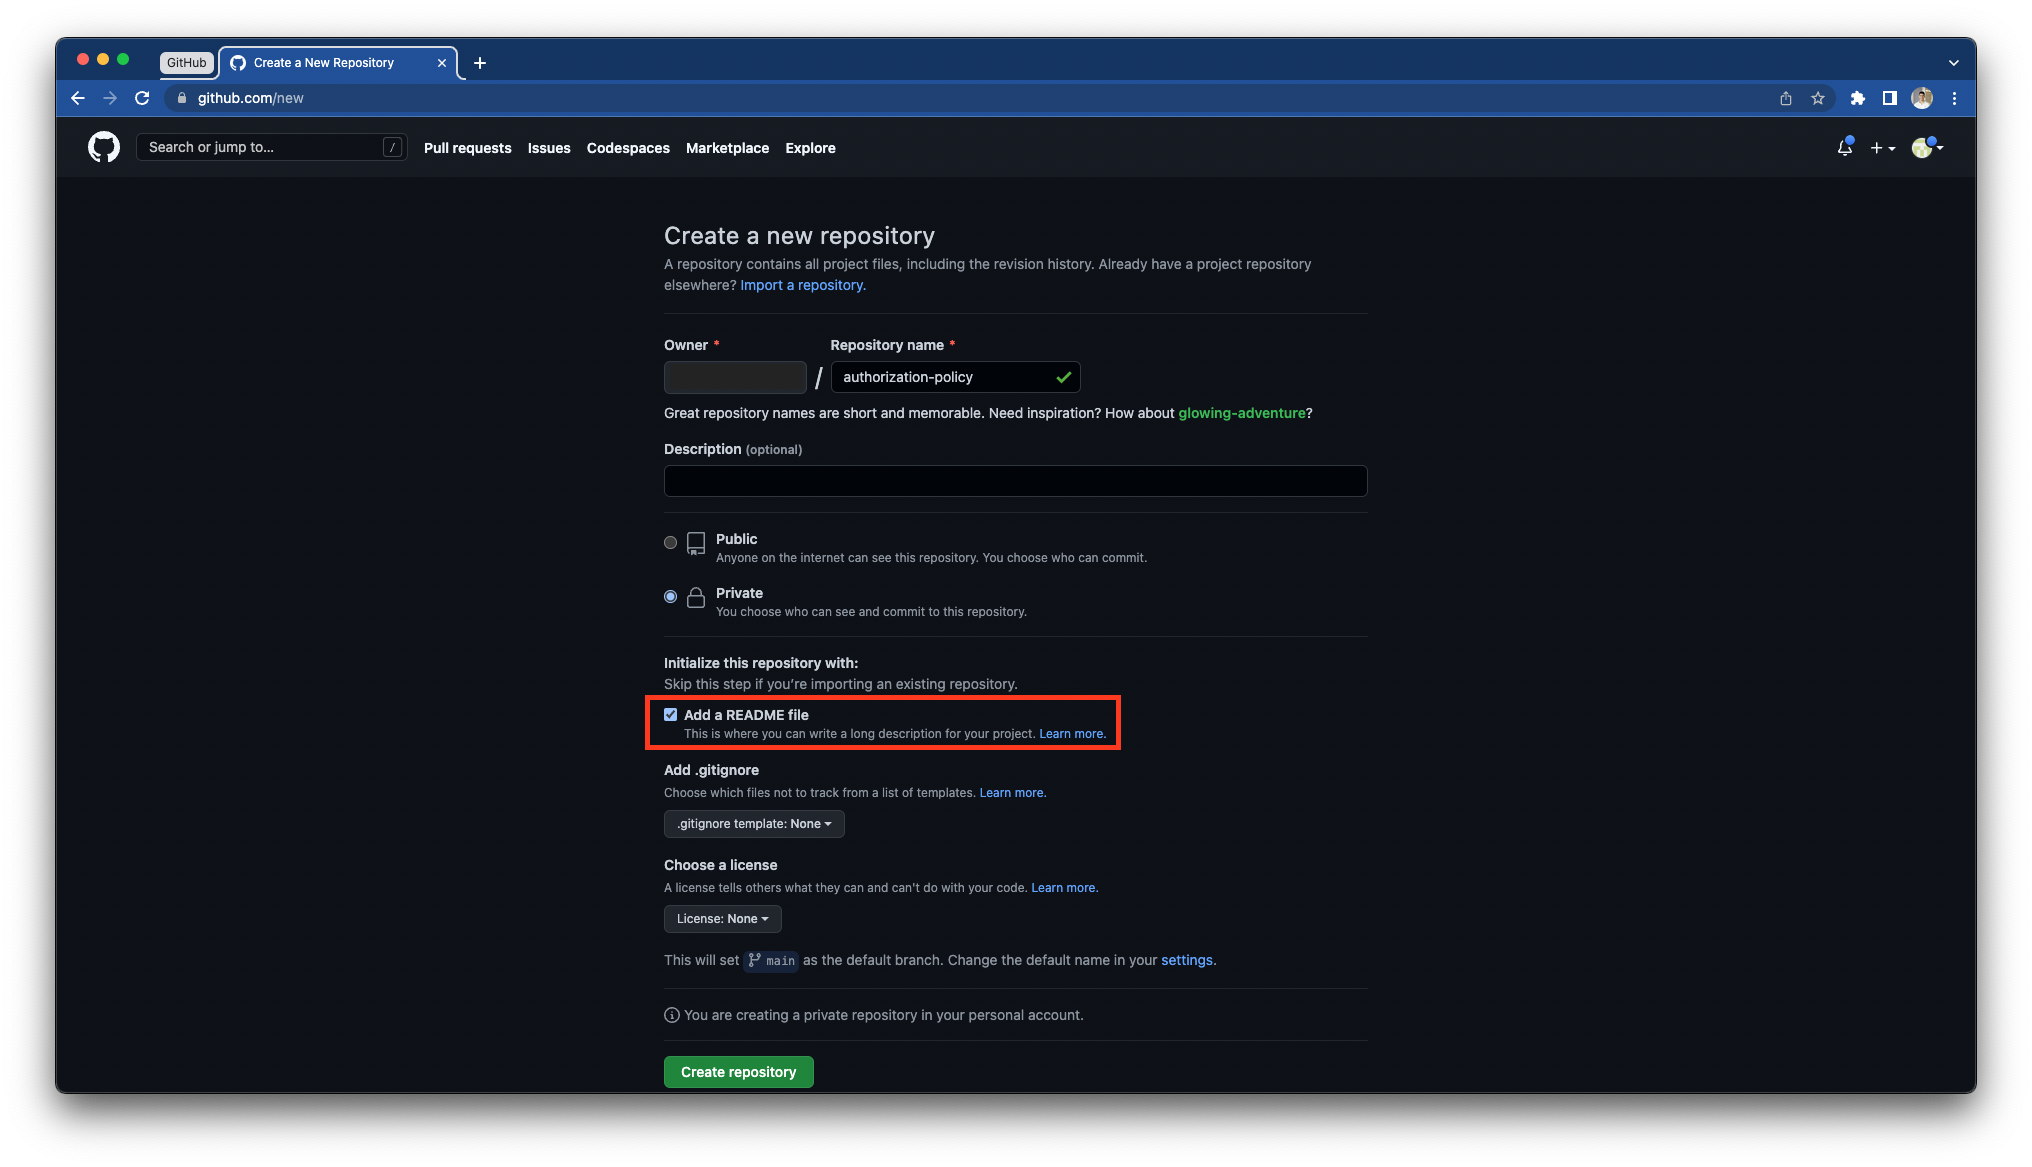This screenshot has height=1167, width=2032.
Task: Click the notifications bell icon
Action: 1844,147
